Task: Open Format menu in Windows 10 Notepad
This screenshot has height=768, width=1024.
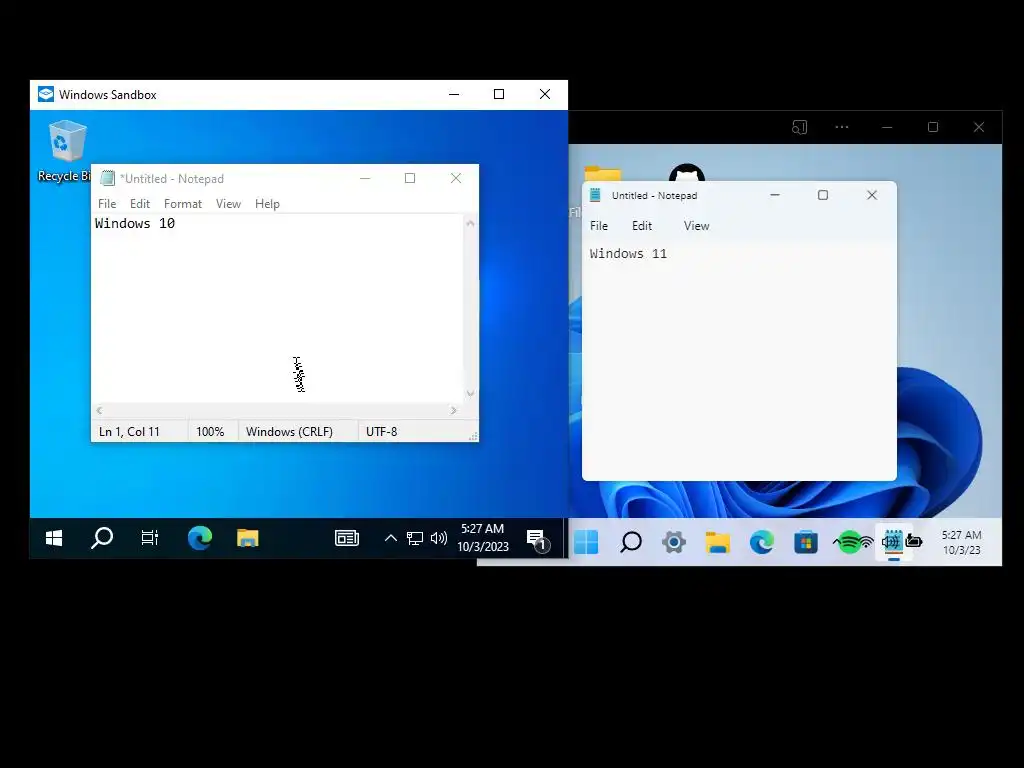Action: point(183,204)
